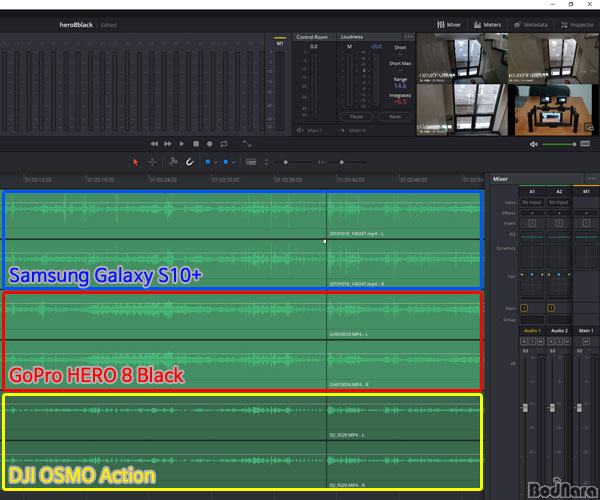Toggle the snapping magnet
The width and height of the screenshot is (600, 500).
click(x=189, y=162)
